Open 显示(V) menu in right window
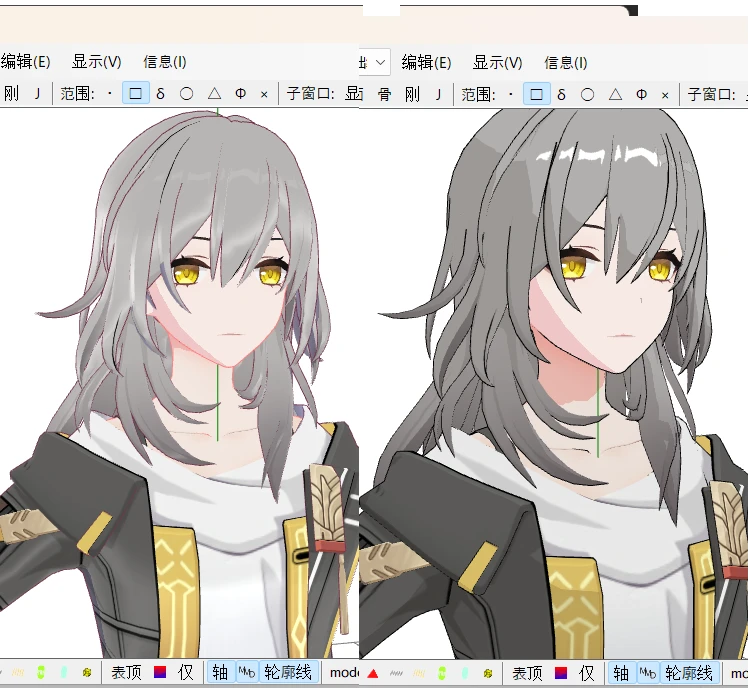The width and height of the screenshot is (750, 688). click(x=497, y=63)
